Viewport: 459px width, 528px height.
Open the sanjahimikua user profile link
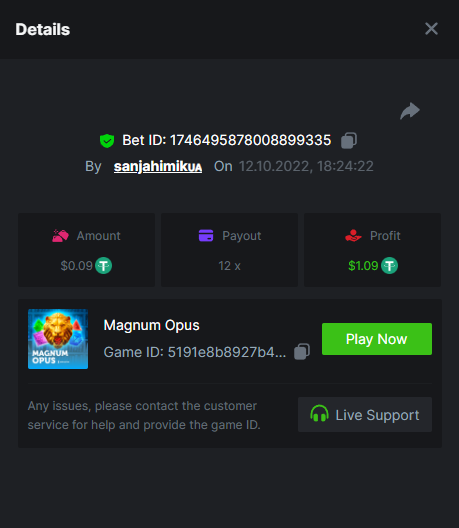point(158,166)
